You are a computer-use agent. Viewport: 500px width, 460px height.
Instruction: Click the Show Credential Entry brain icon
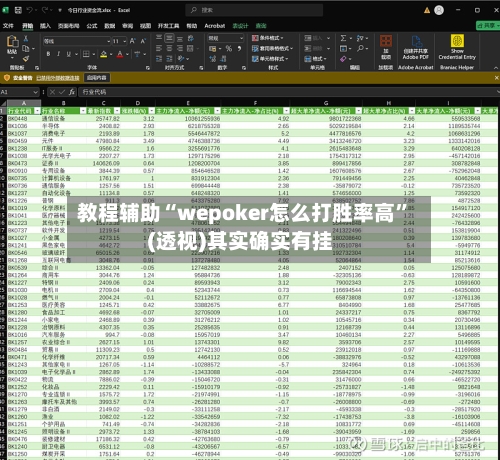coord(457,41)
